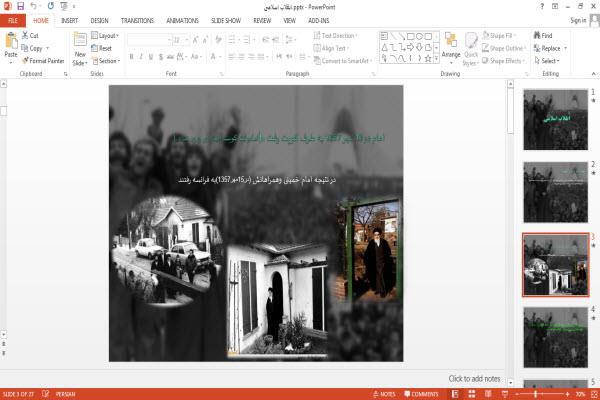Screen dimensions: 600x400
Task: Click in the 'Click to add notes' area
Action: [x=474, y=379]
